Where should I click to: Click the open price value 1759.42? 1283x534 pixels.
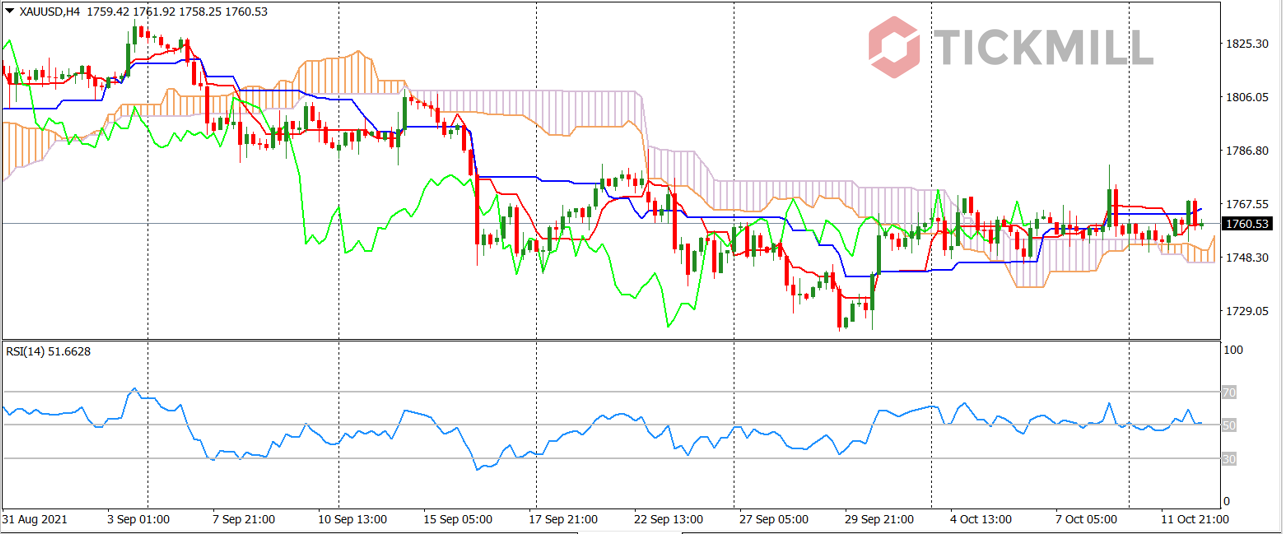[106, 12]
